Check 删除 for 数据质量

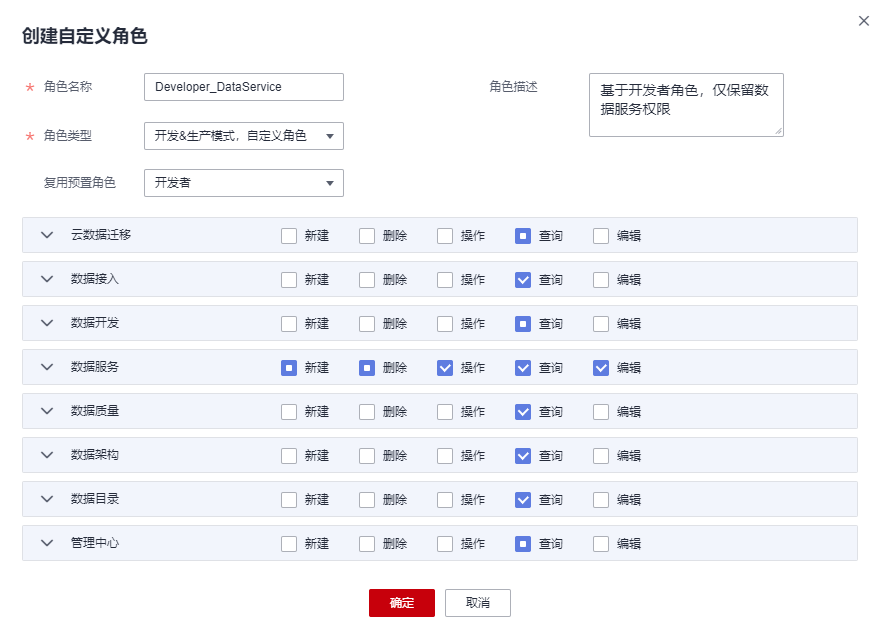tap(367, 412)
